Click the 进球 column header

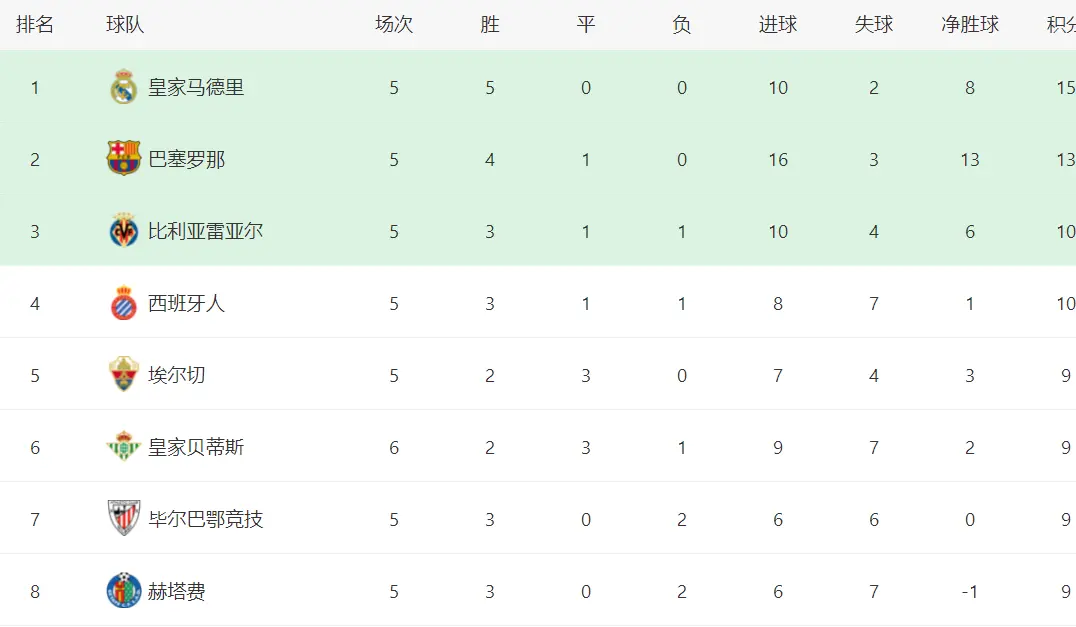click(778, 25)
